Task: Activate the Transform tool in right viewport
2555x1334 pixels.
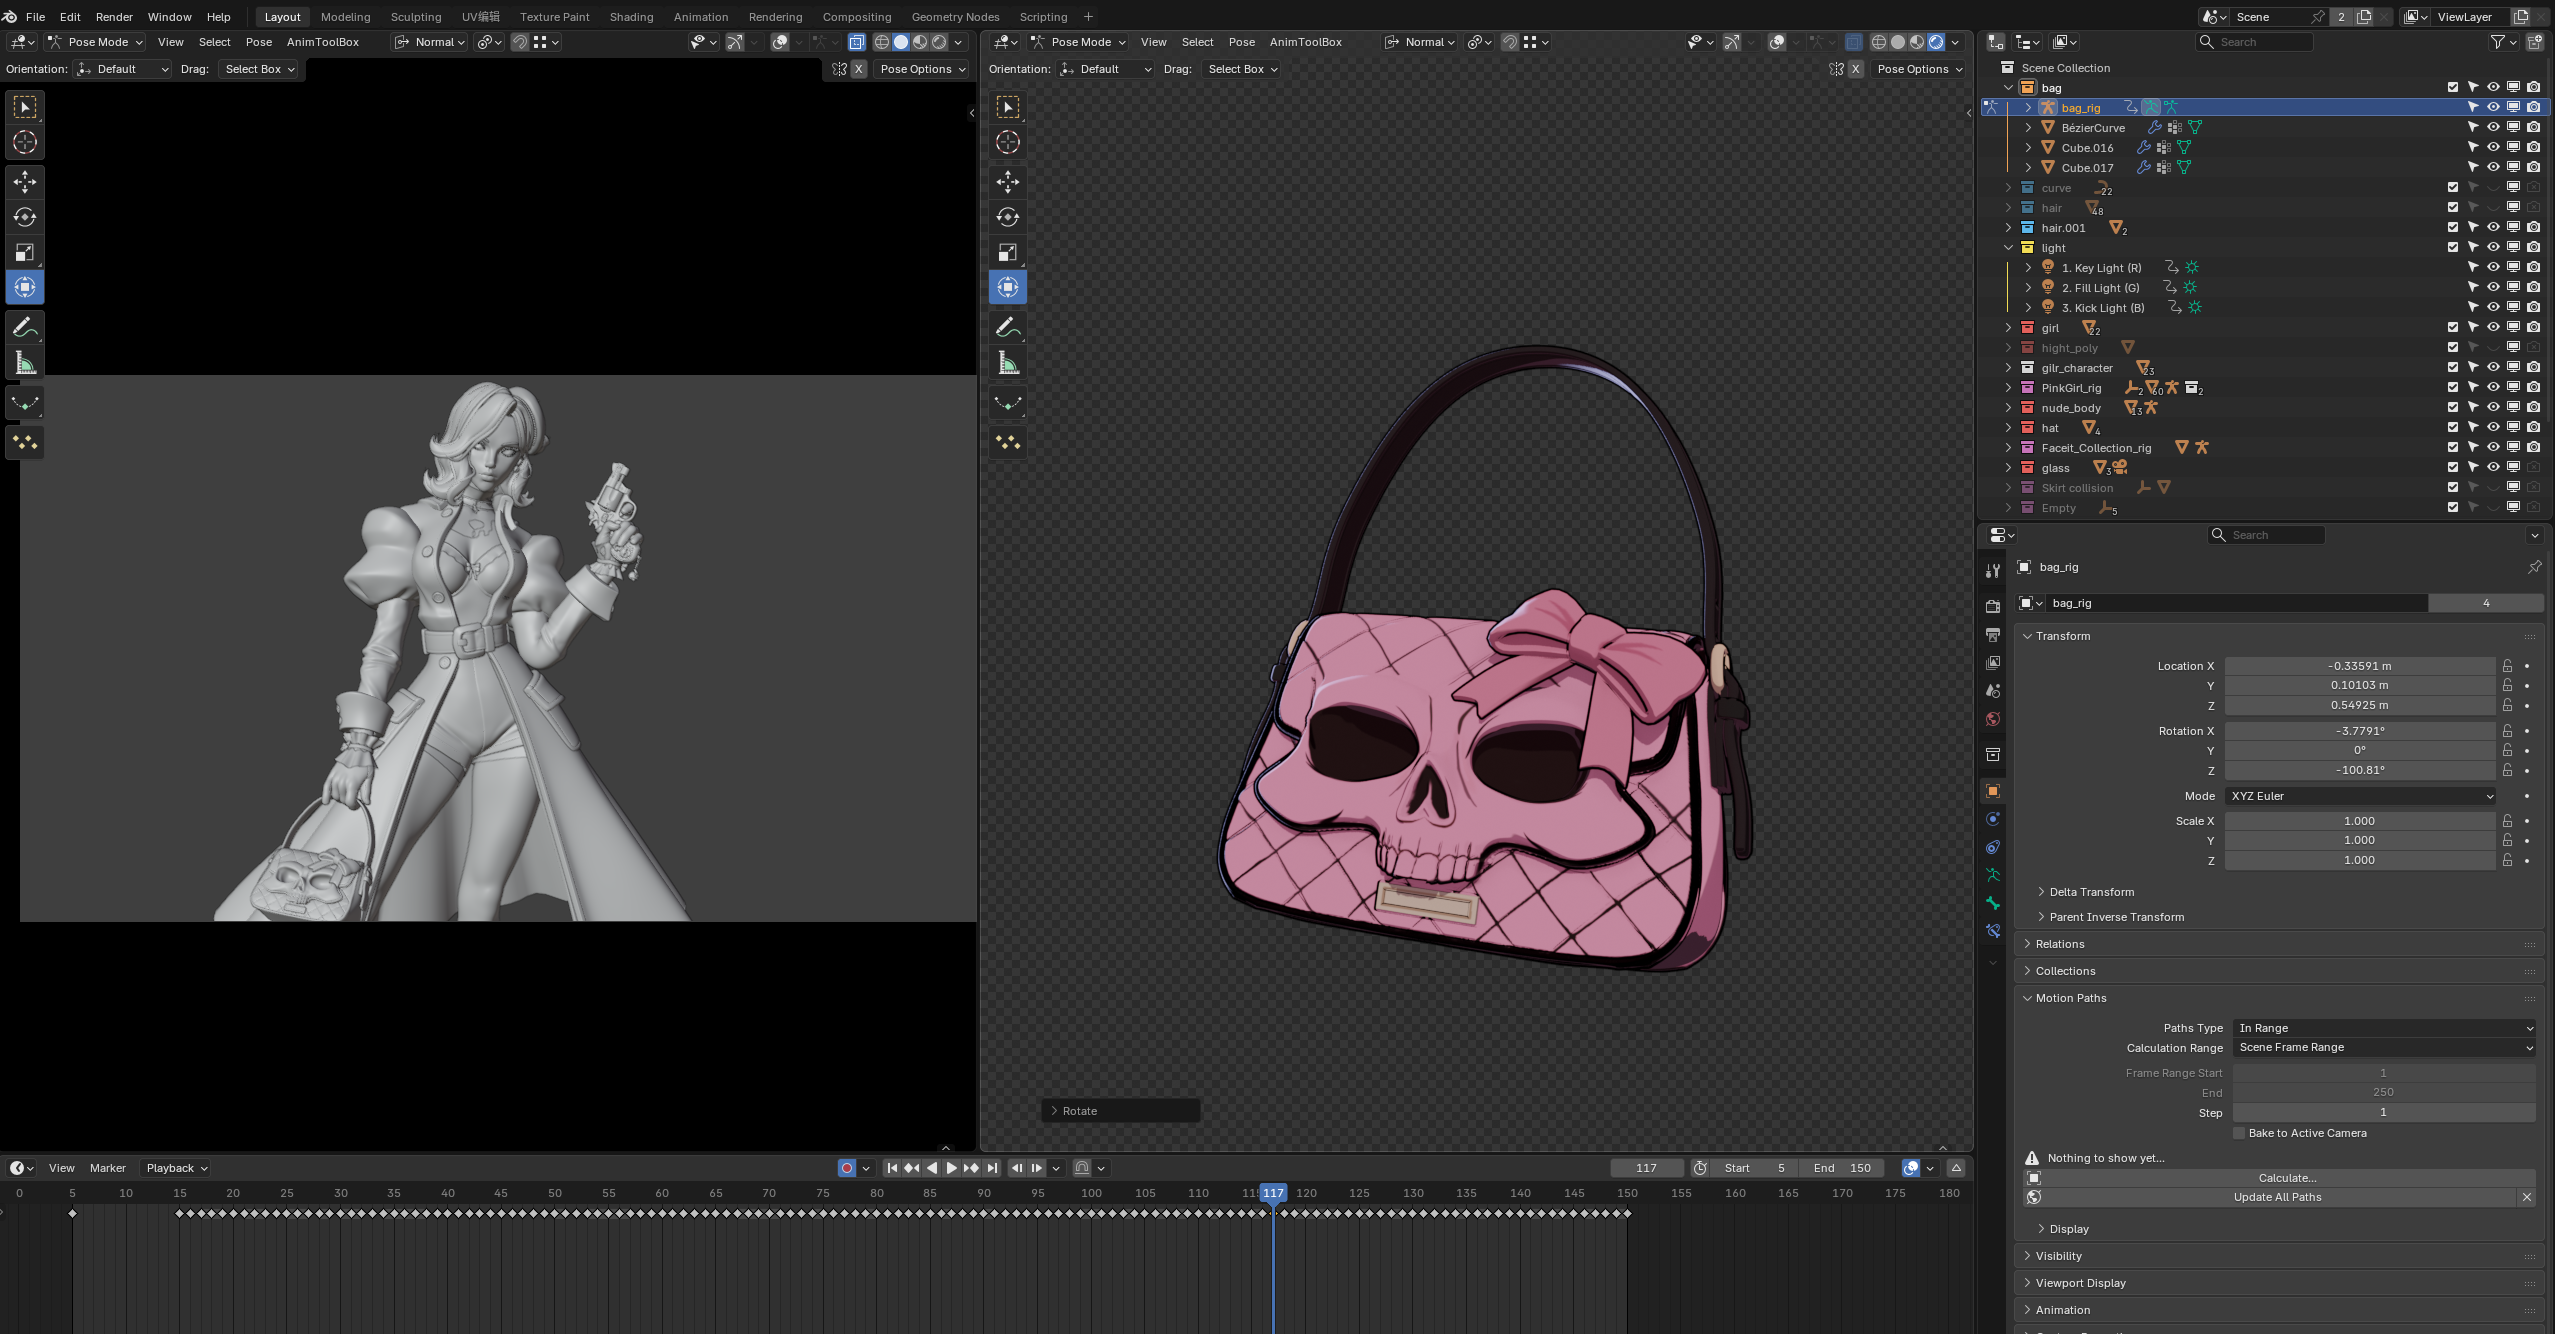Action: 1008,287
